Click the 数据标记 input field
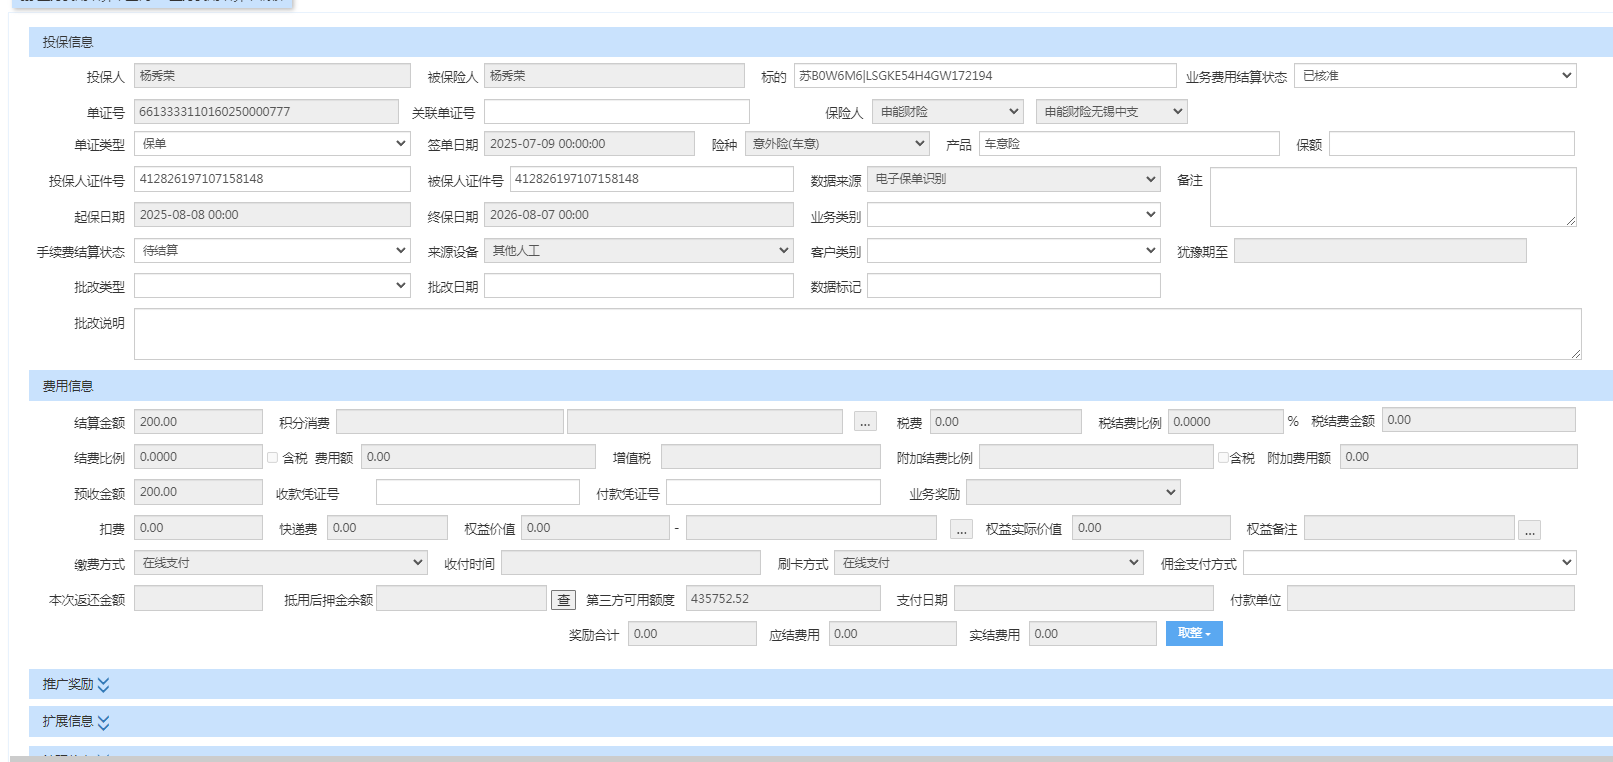The height and width of the screenshot is (762, 1613). click(x=1014, y=286)
